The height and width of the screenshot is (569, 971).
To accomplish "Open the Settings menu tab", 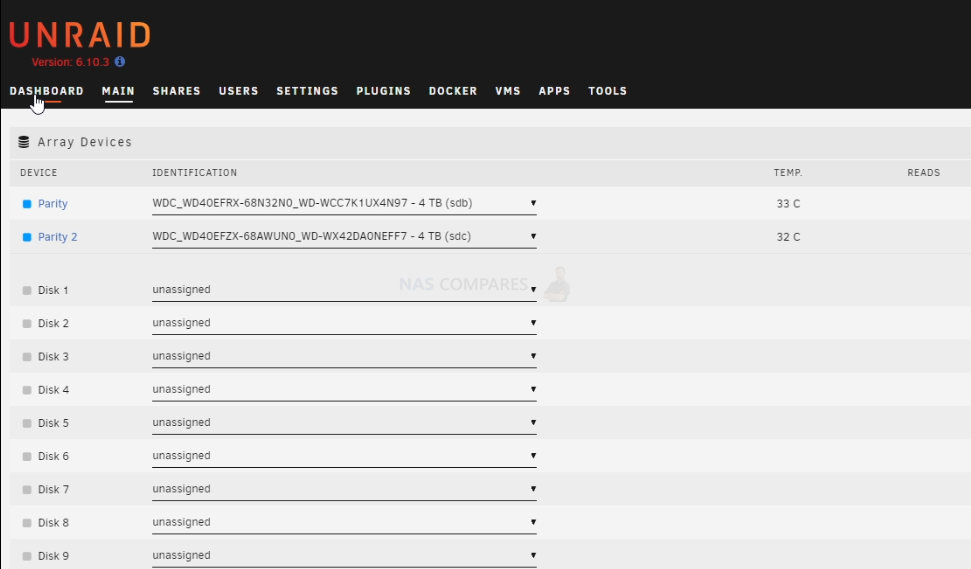I will point(307,91).
